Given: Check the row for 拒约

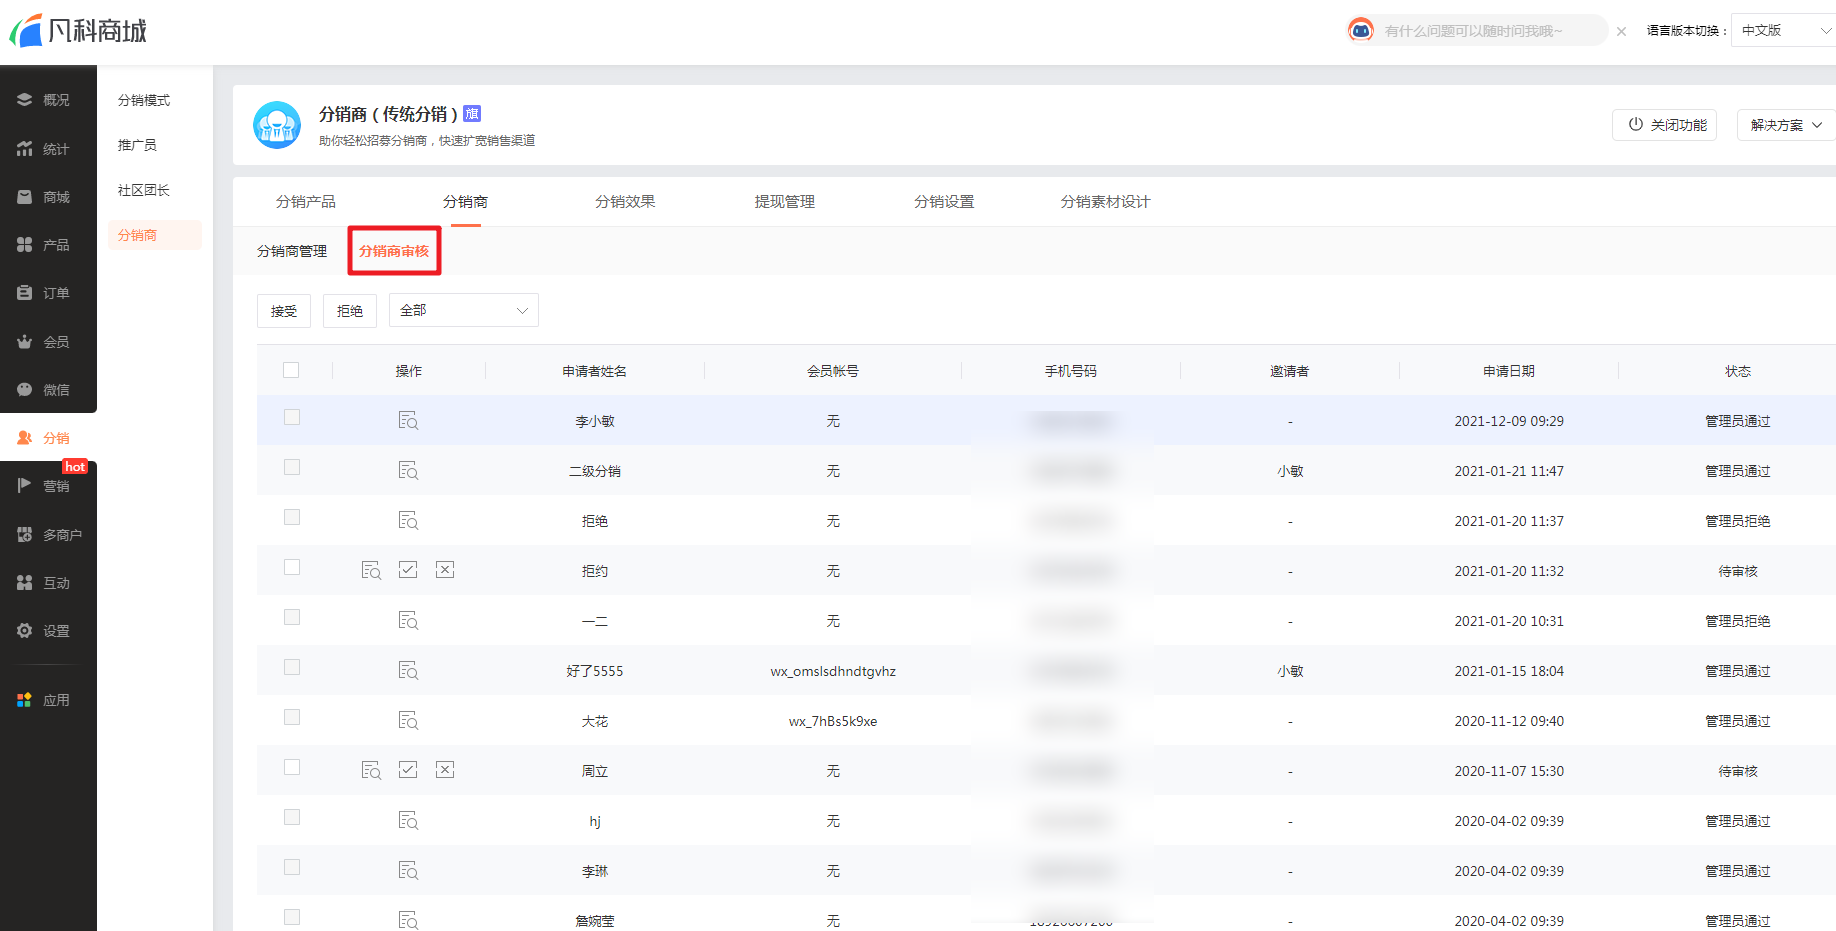Looking at the screenshot, I should 292,567.
